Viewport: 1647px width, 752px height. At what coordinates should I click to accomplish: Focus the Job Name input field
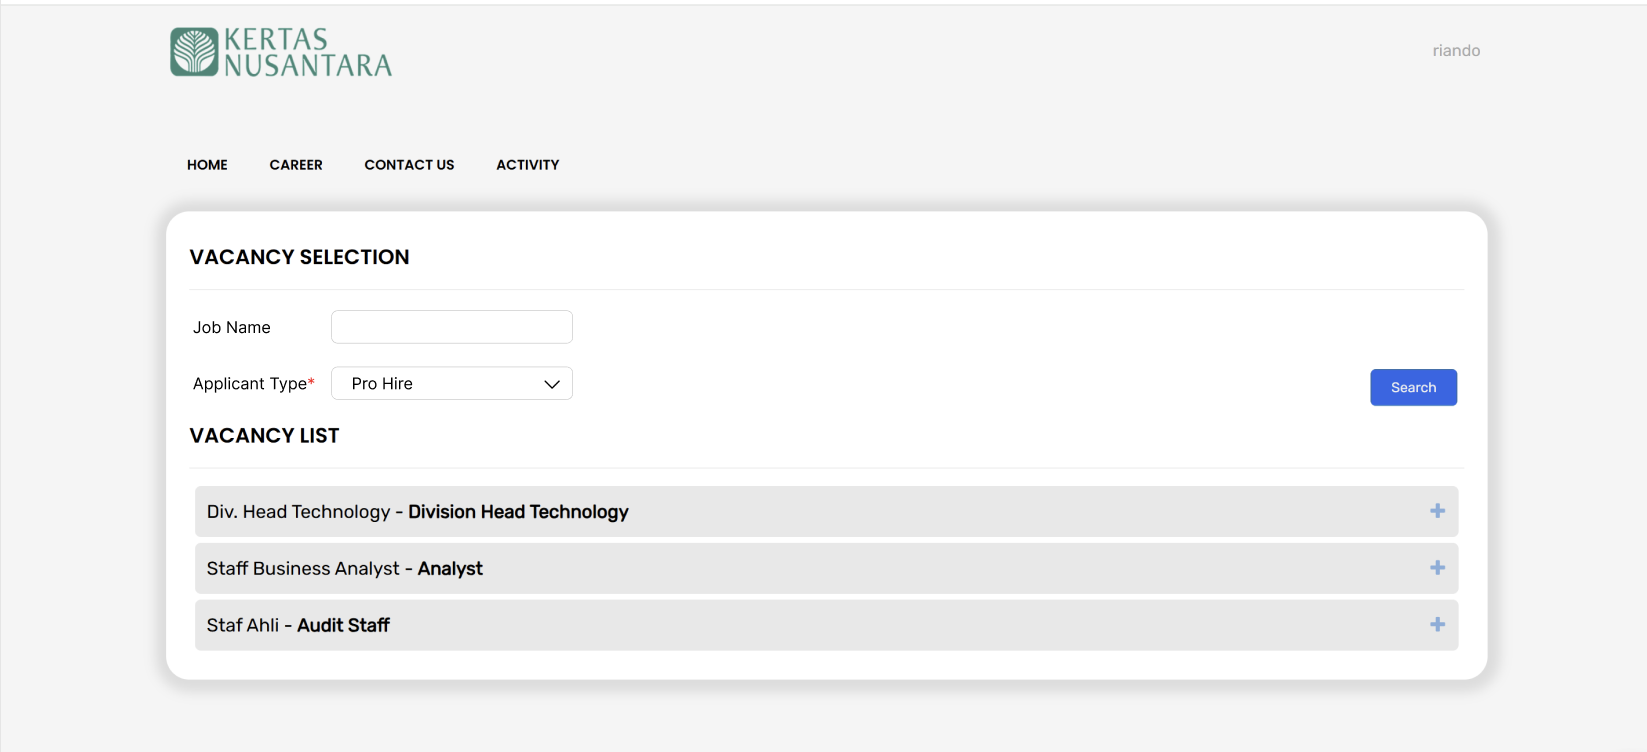pos(451,327)
